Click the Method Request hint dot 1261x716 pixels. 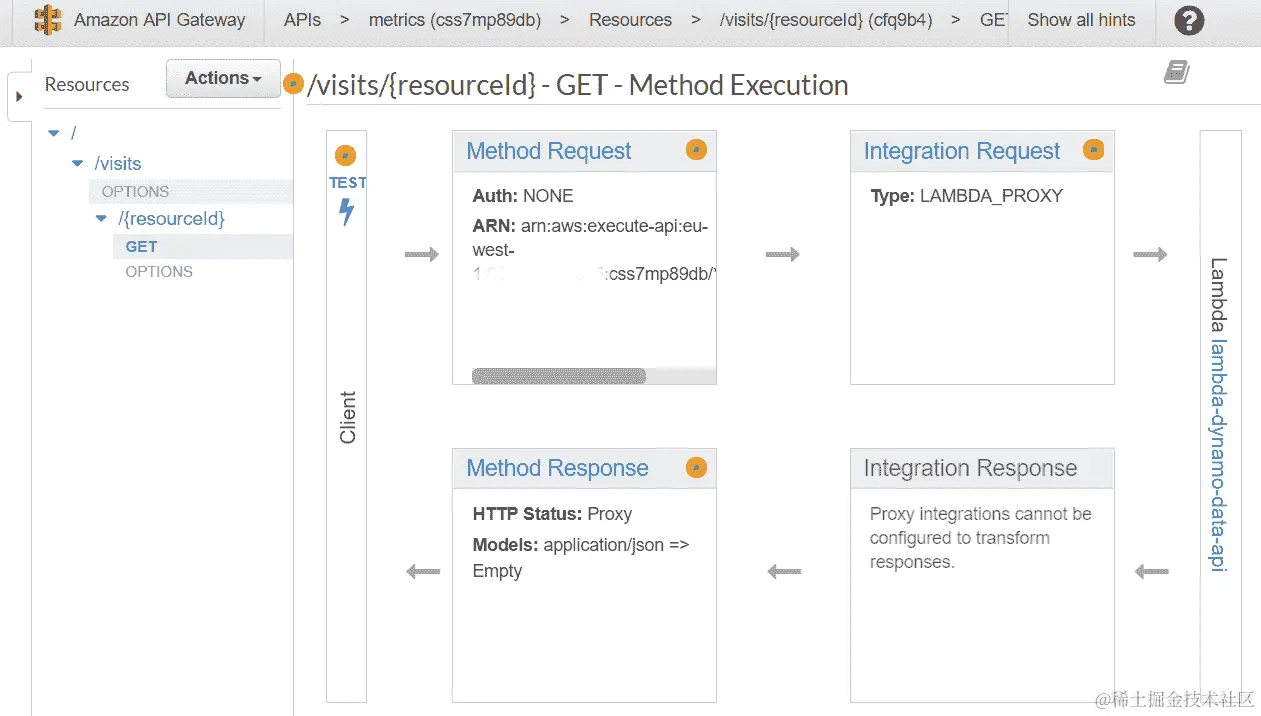coord(696,150)
